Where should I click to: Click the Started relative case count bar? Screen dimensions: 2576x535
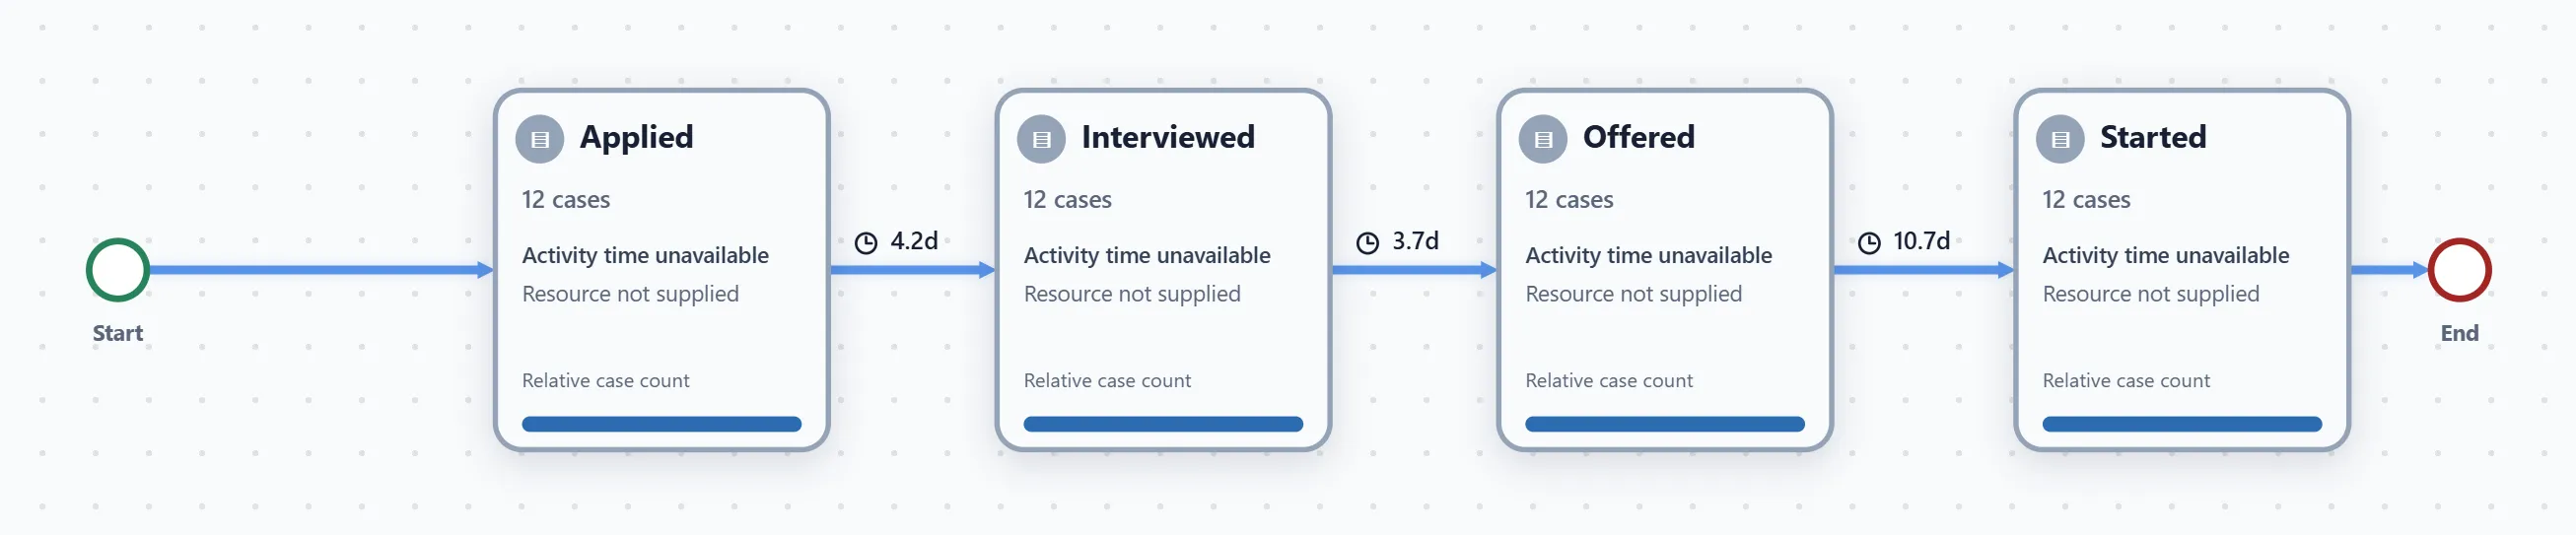[x=2182, y=424]
